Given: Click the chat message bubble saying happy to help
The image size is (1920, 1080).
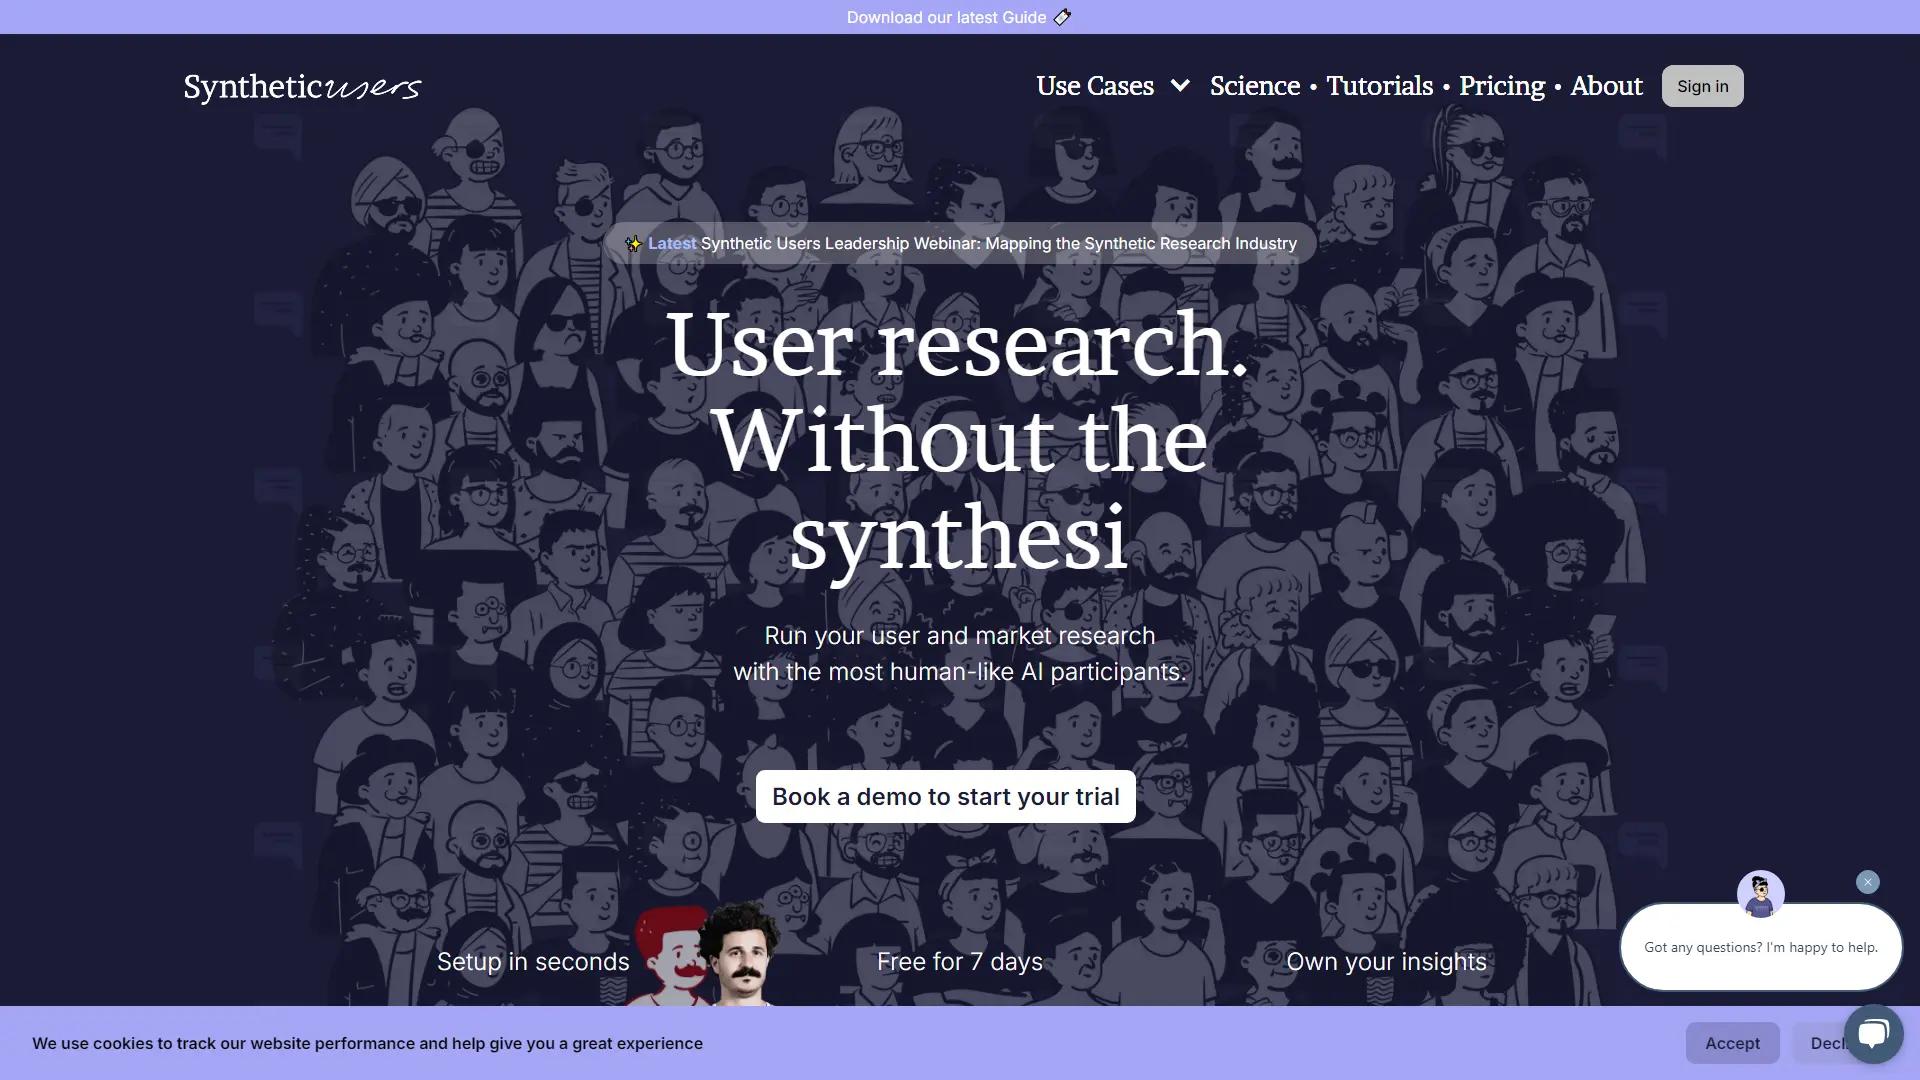Looking at the screenshot, I should (x=1760, y=946).
